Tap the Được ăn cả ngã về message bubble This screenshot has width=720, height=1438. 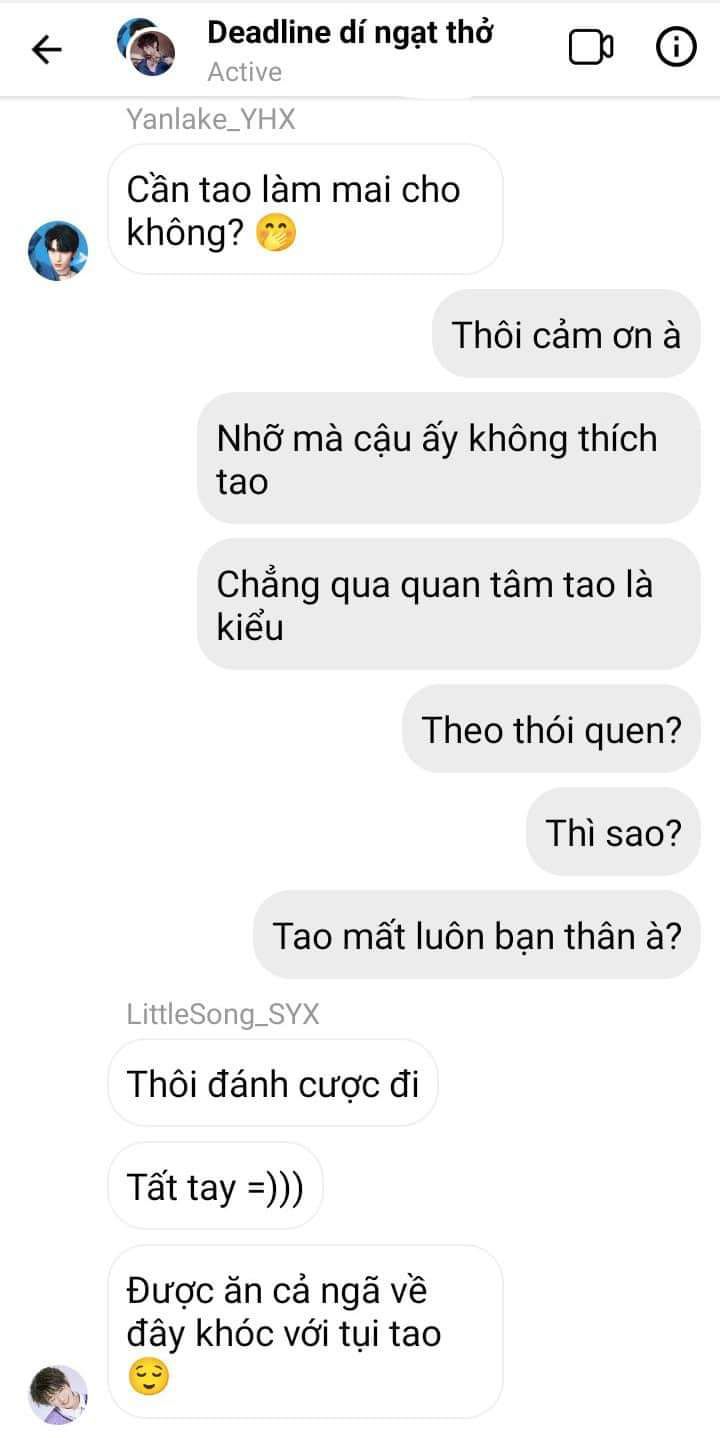305,1332
